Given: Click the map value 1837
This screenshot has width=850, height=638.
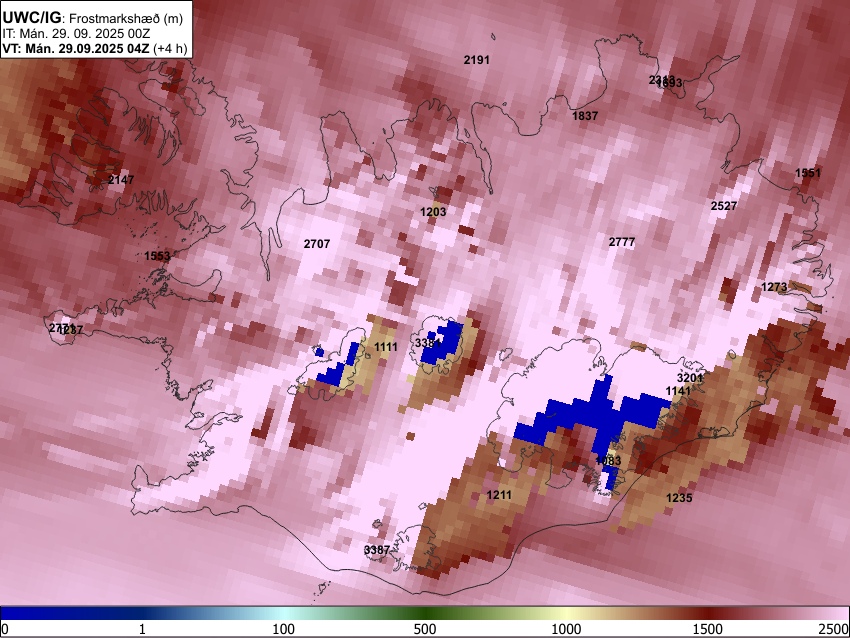Looking at the screenshot, I should (x=585, y=116).
